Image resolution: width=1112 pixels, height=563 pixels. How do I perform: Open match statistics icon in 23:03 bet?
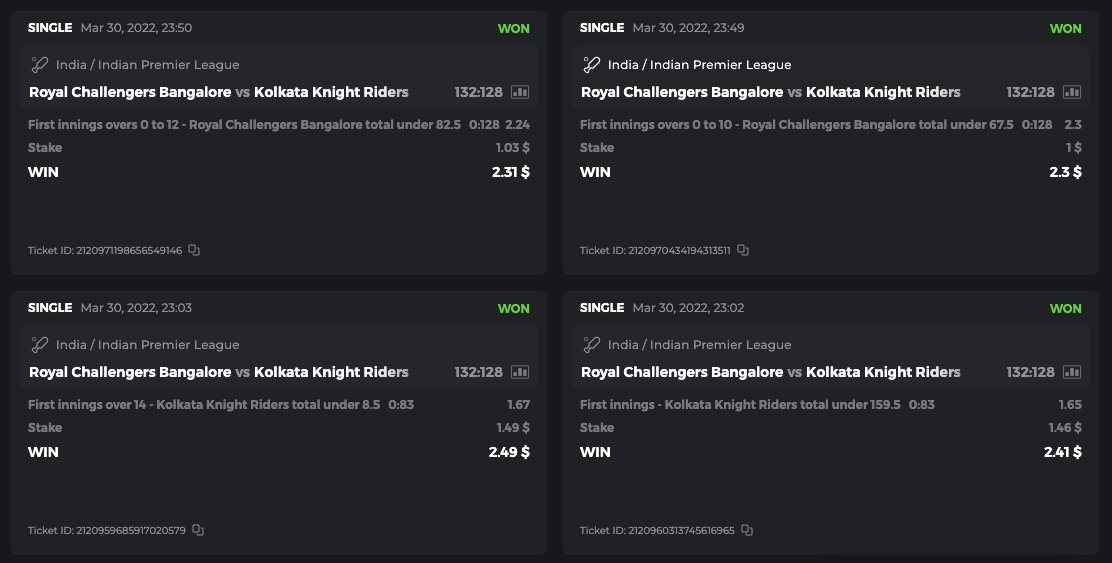pos(520,372)
